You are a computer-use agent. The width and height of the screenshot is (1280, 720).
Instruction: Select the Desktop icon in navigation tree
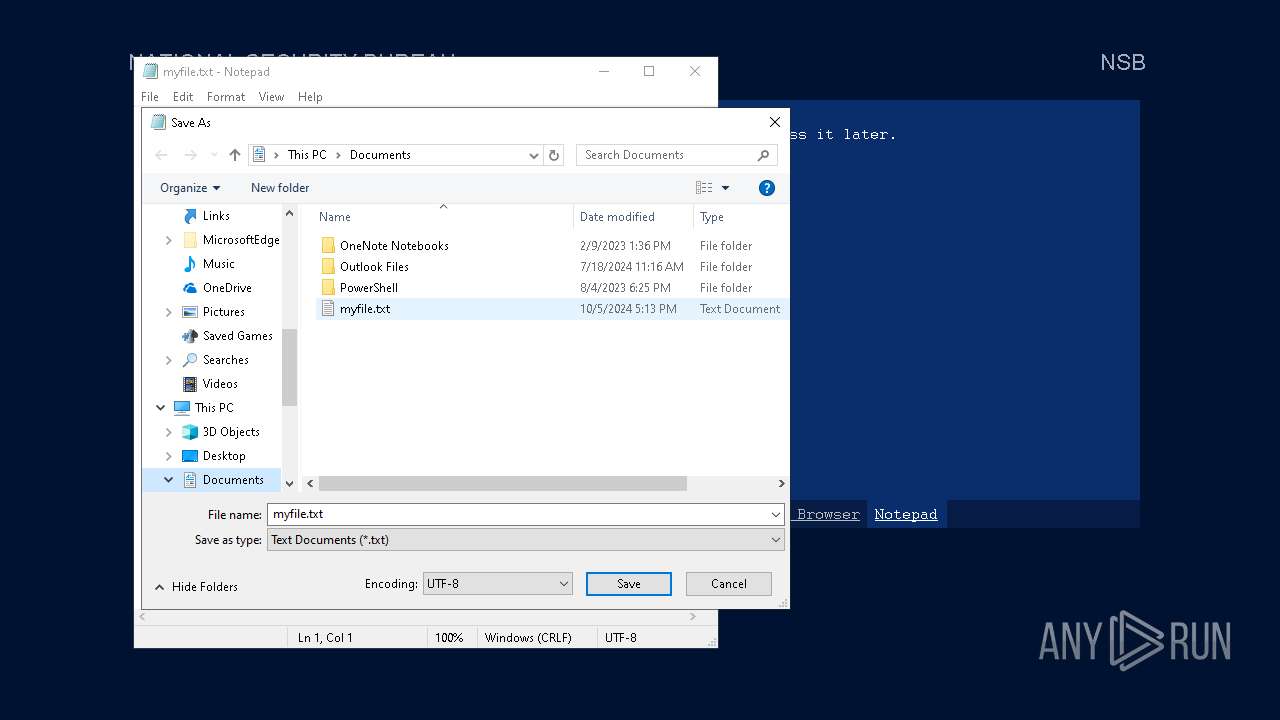pos(190,456)
